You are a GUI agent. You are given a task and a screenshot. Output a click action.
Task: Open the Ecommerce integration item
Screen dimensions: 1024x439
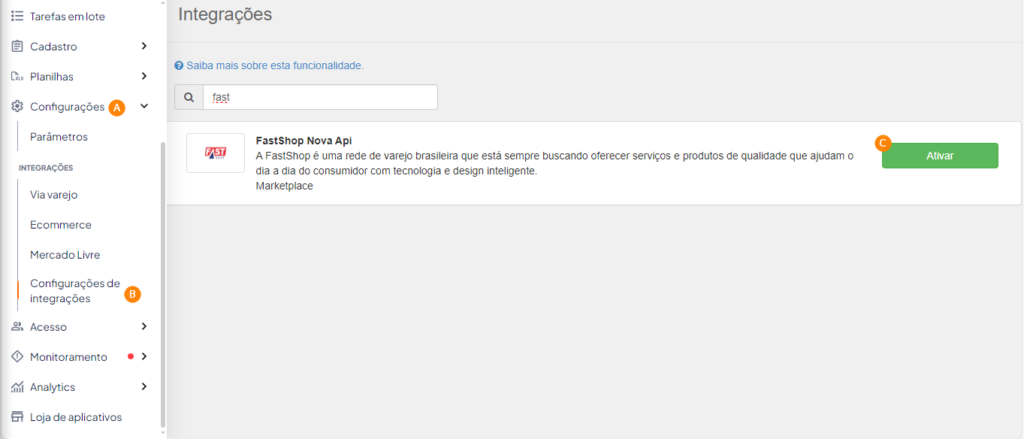tap(61, 225)
